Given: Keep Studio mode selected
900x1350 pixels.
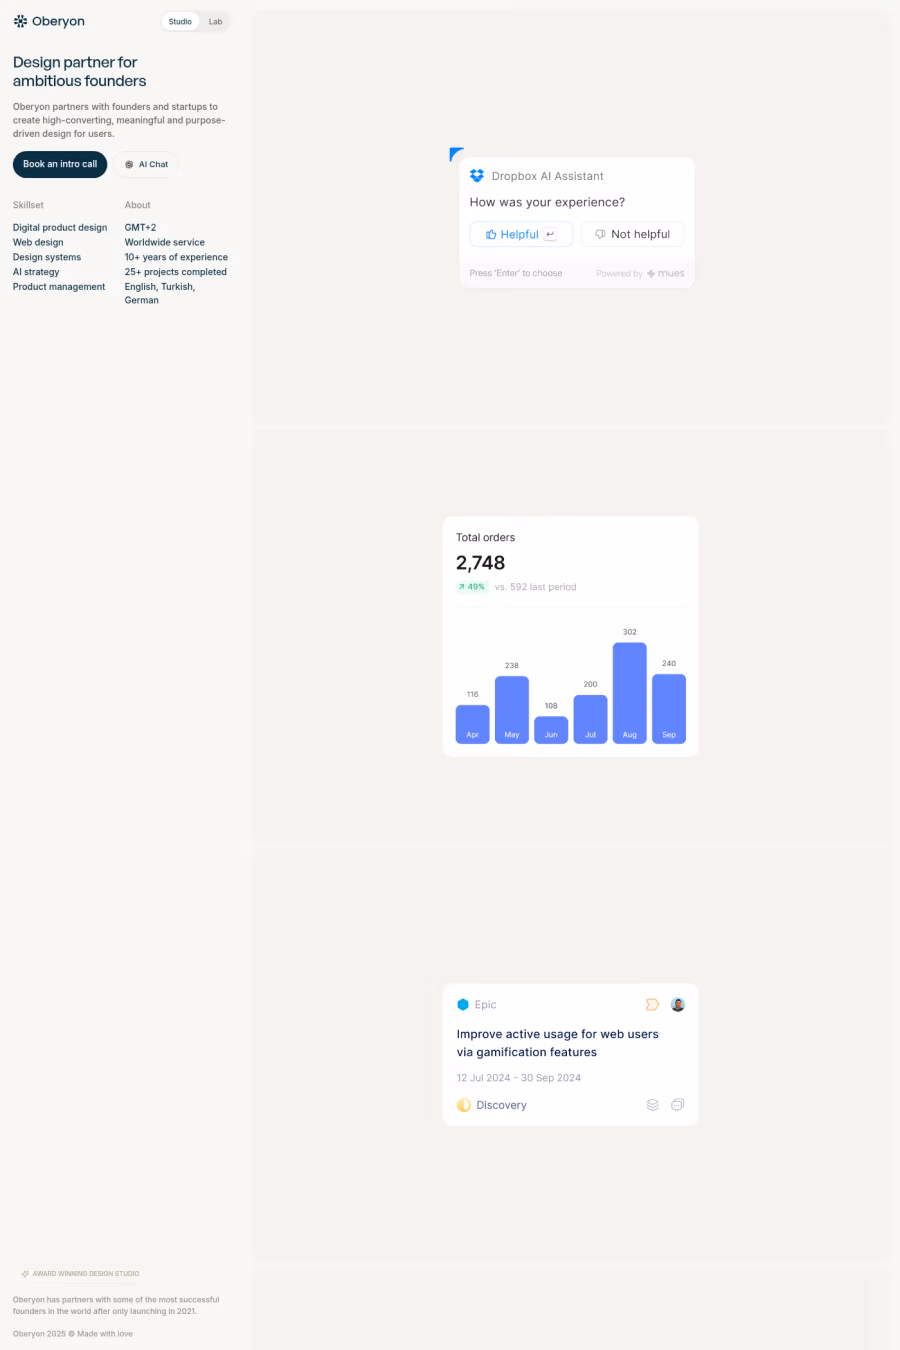Looking at the screenshot, I should tap(179, 20).
